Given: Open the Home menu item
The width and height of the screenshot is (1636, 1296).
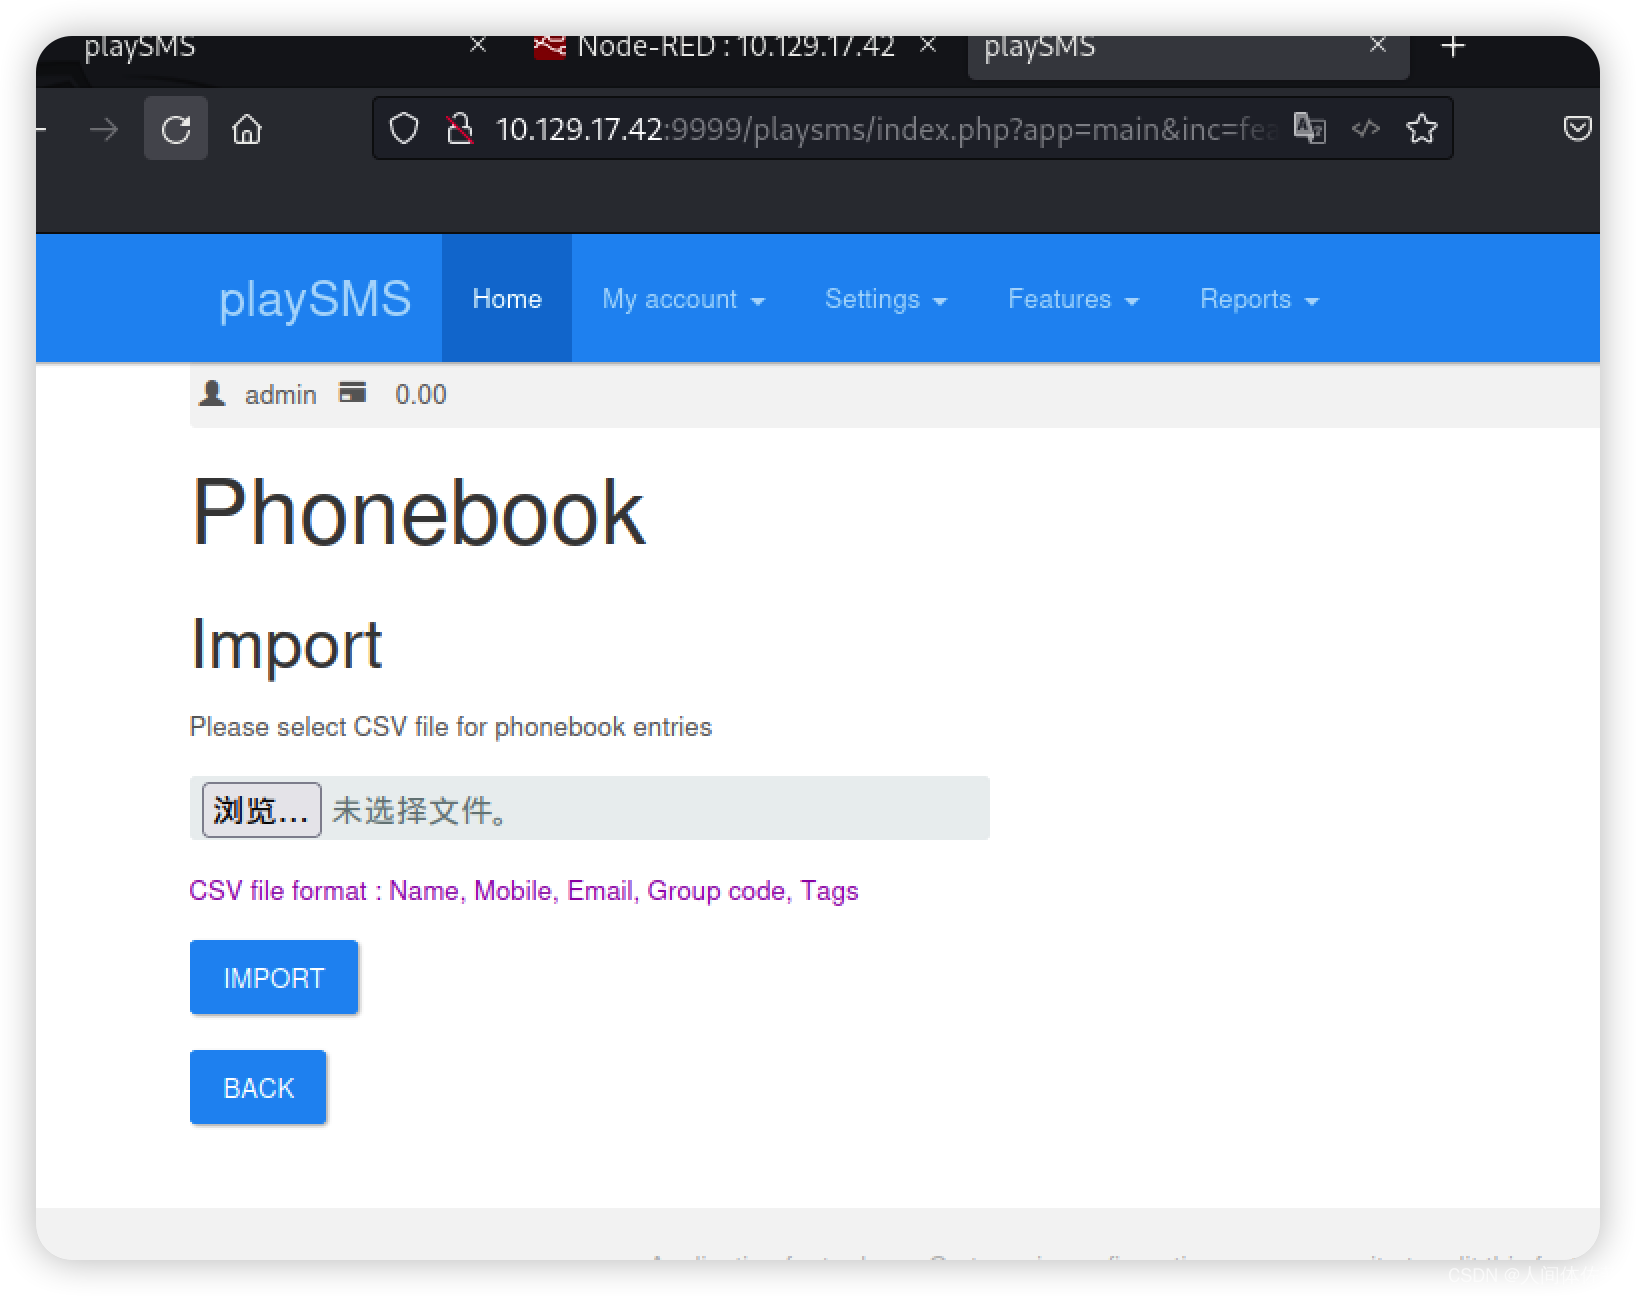Looking at the screenshot, I should click(507, 298).
